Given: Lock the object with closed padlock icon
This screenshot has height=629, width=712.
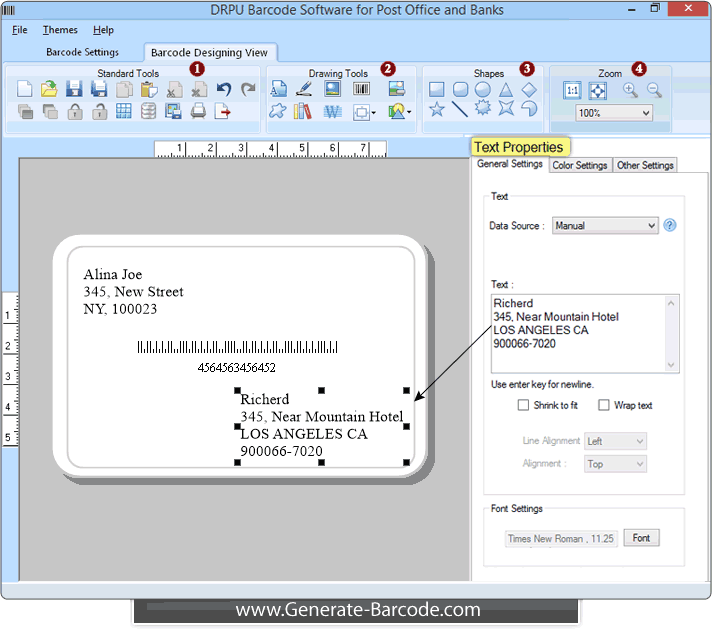Looking at the screenshot, I should coord(75,111).
